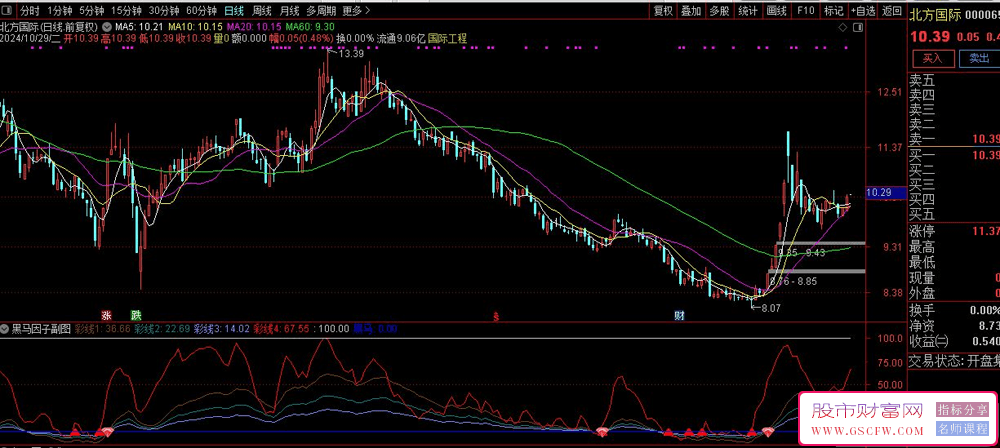Click the 返回 back button
The height and width of the screenshot is (448, 1000).
[892, 11]
